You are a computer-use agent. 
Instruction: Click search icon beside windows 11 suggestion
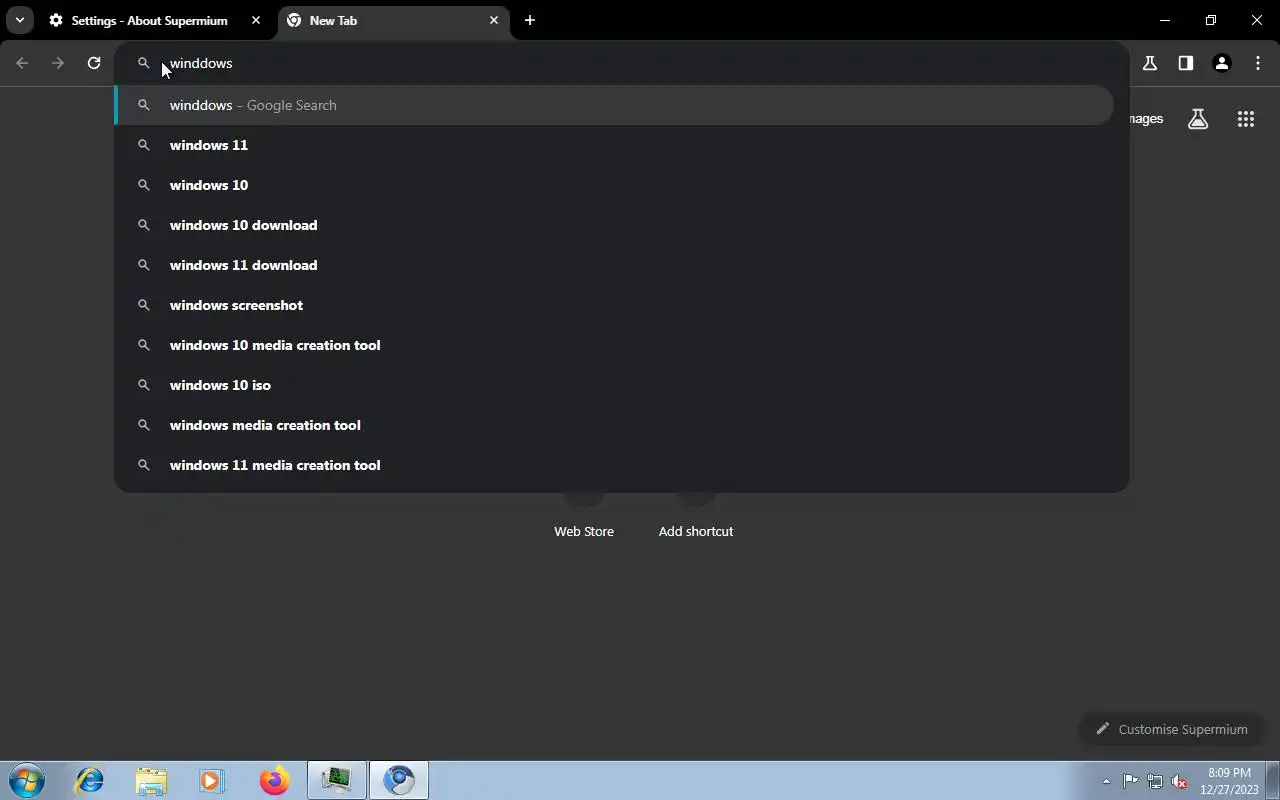click(144, 145)
